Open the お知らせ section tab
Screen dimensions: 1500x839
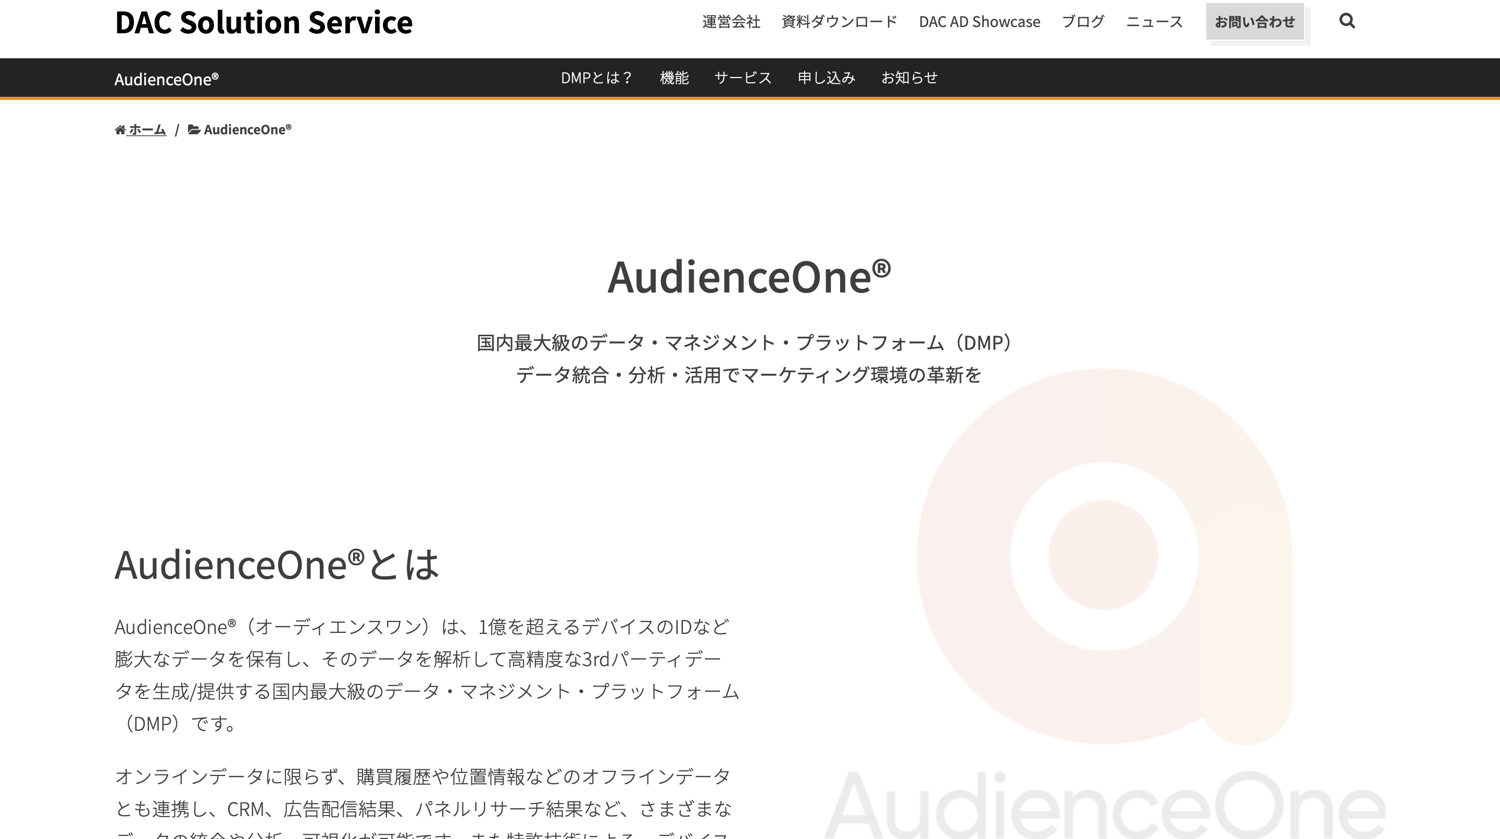click(909, 78)
